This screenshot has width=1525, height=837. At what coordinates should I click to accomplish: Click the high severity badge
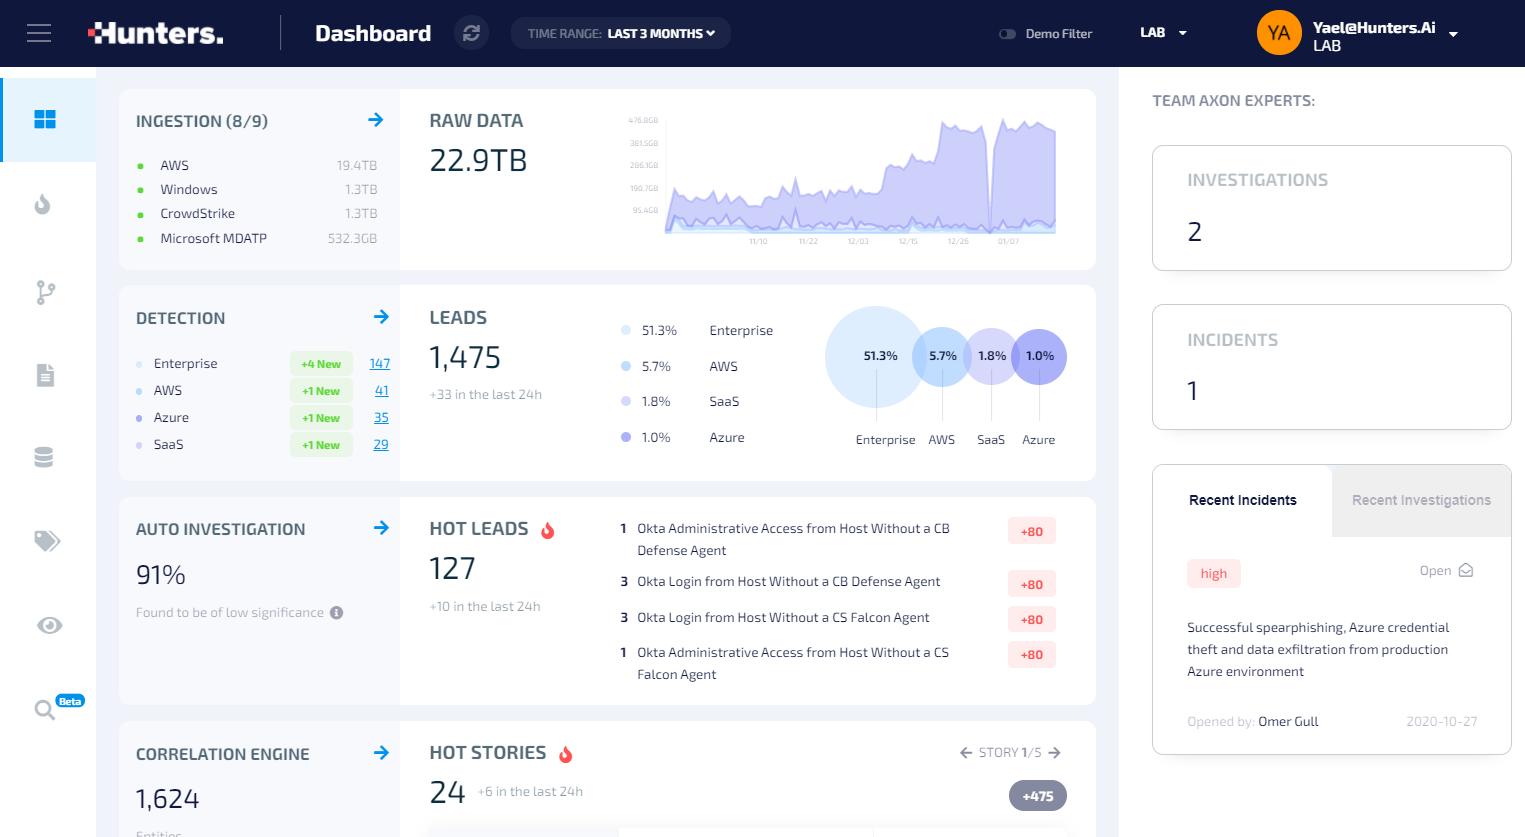[x=1214, y=573]
